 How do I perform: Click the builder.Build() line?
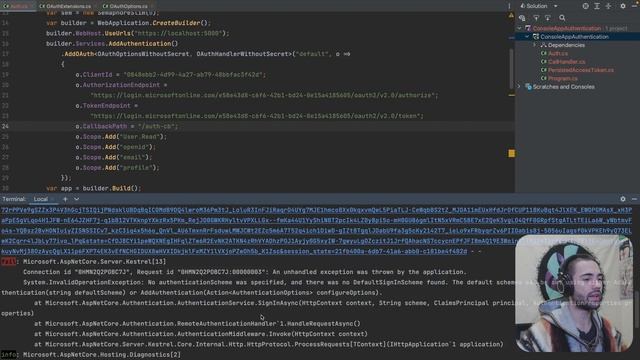[93, 188]
